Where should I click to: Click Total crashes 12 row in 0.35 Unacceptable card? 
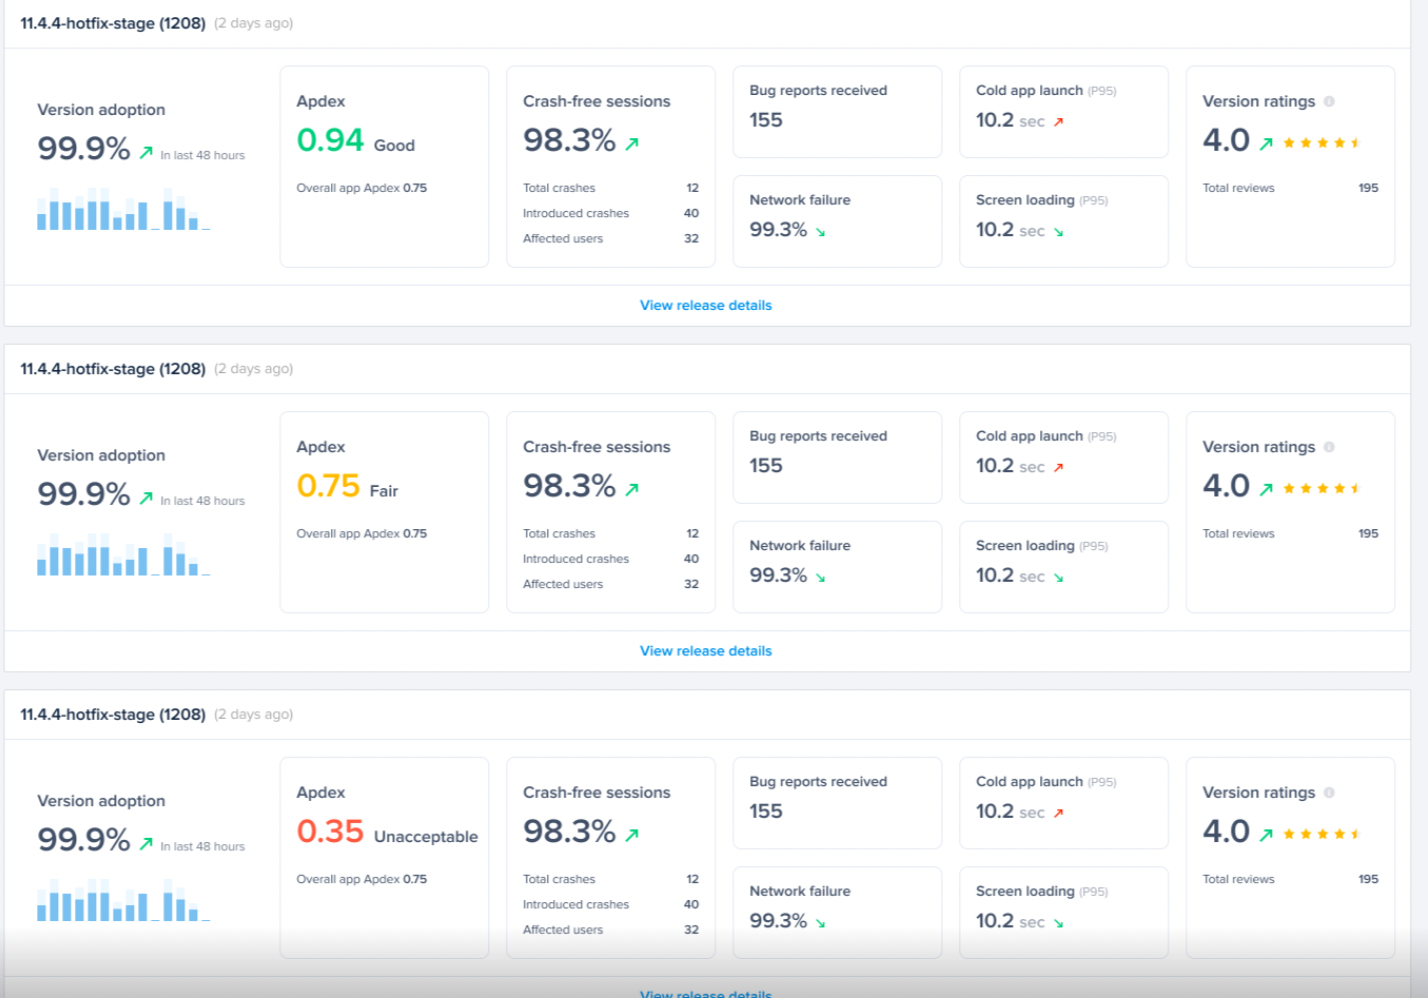(611, 879)
